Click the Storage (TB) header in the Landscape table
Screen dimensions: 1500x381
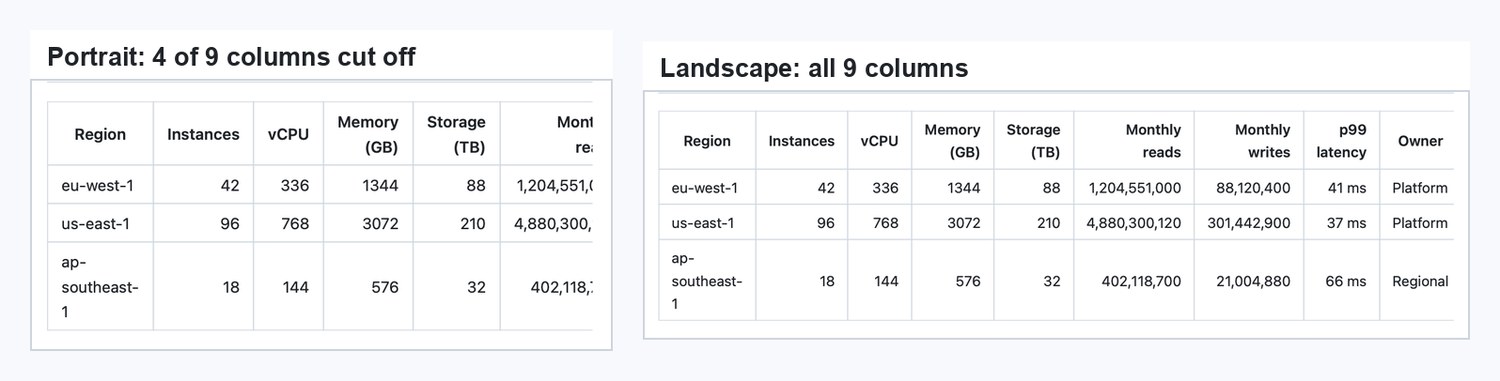pyautogui.click(x=1033, y=141)
